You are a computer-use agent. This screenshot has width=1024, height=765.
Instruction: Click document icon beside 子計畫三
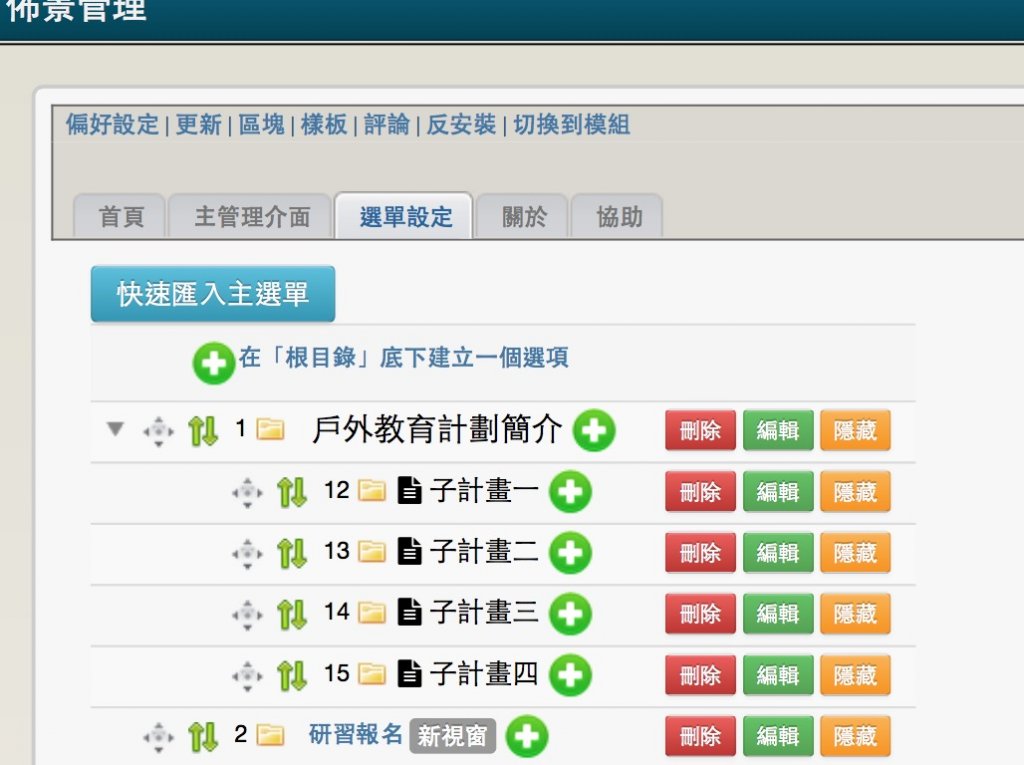[x=408, y=613]
